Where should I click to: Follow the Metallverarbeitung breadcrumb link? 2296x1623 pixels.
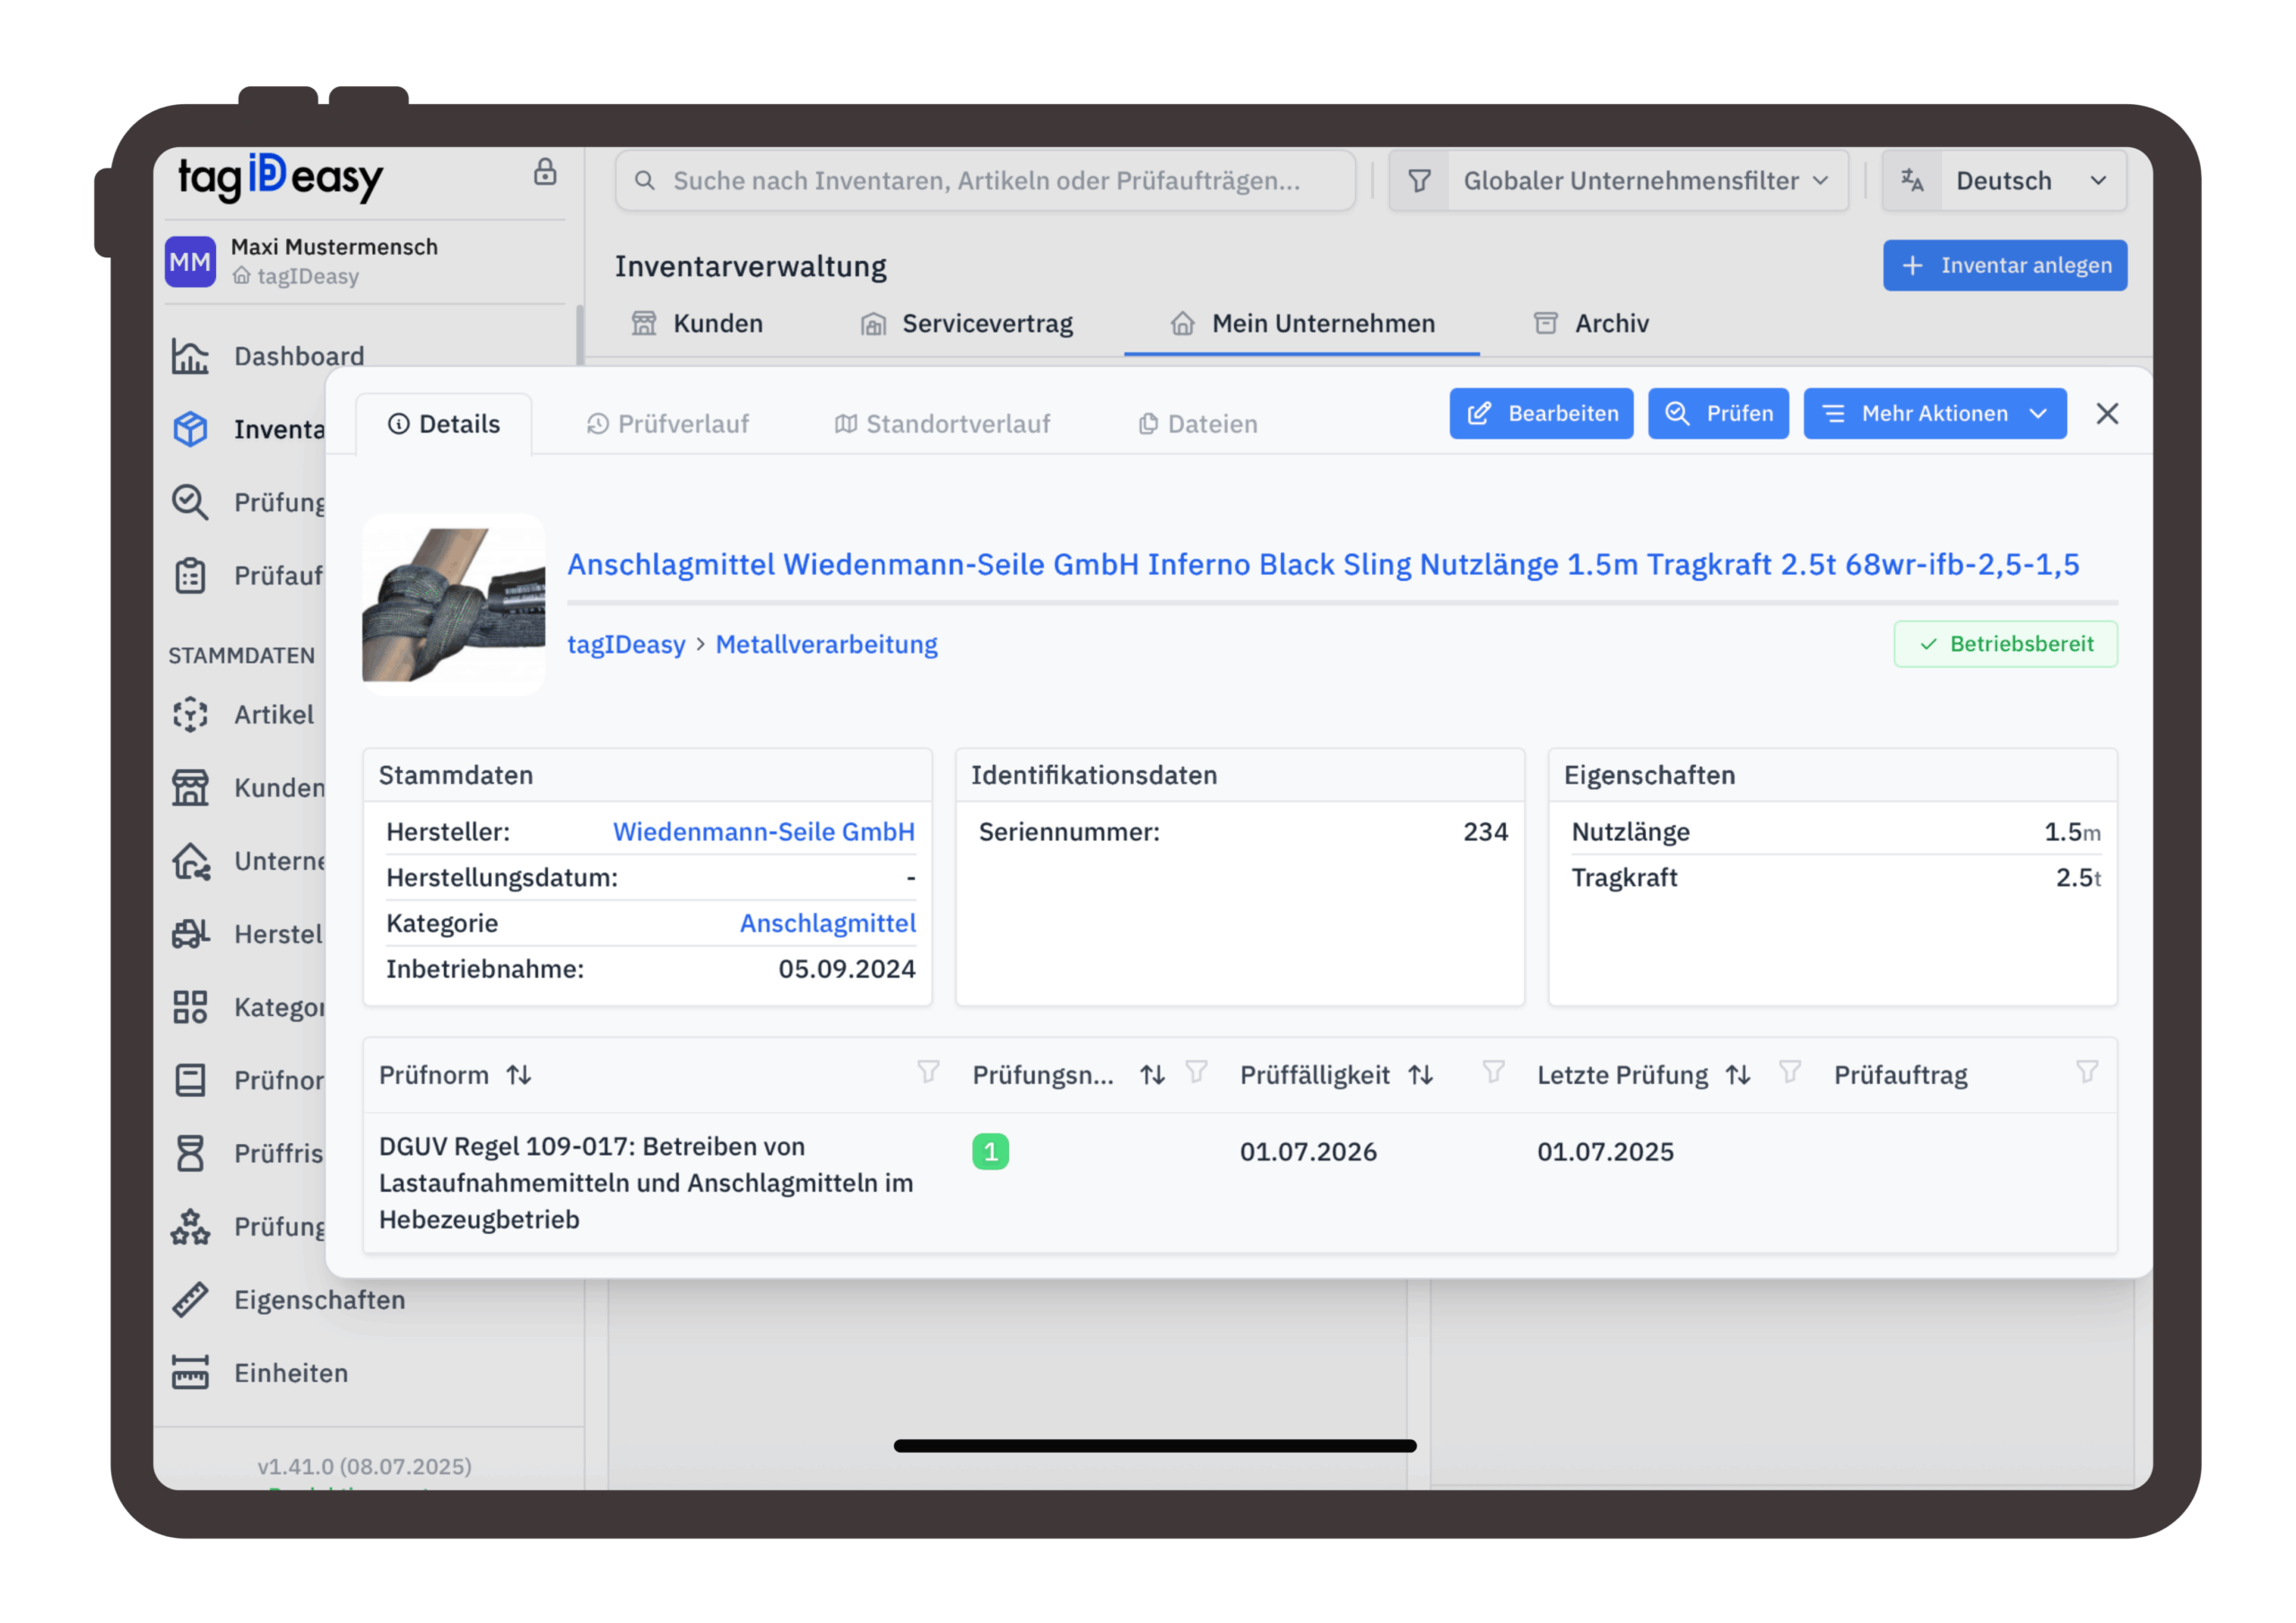827,644
